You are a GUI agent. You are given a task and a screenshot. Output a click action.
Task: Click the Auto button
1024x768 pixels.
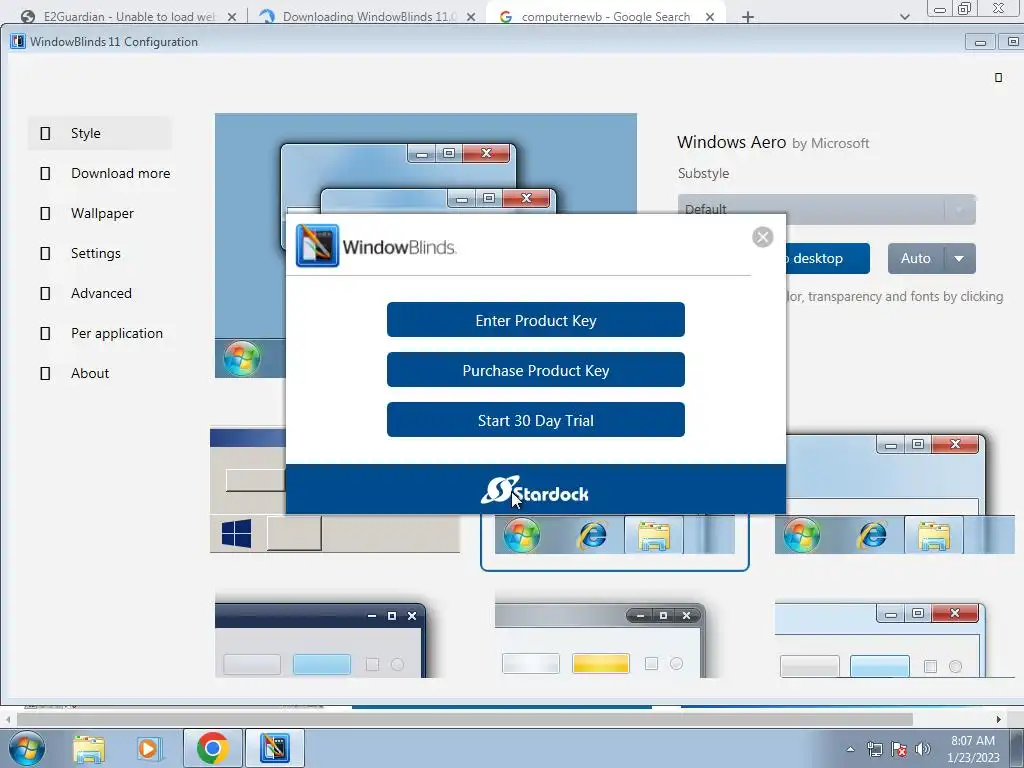point(916,259)
